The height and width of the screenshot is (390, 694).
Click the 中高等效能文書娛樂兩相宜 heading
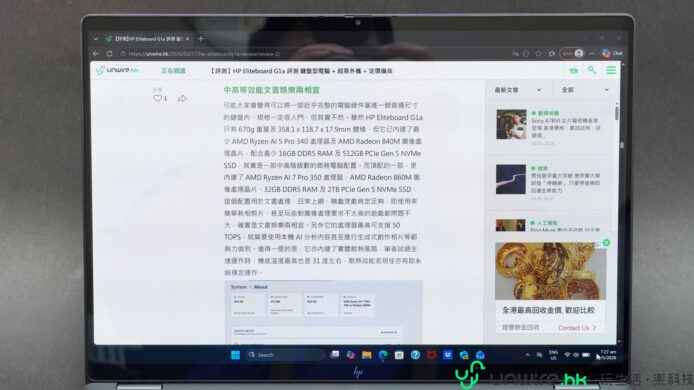[x=271, y=90]
